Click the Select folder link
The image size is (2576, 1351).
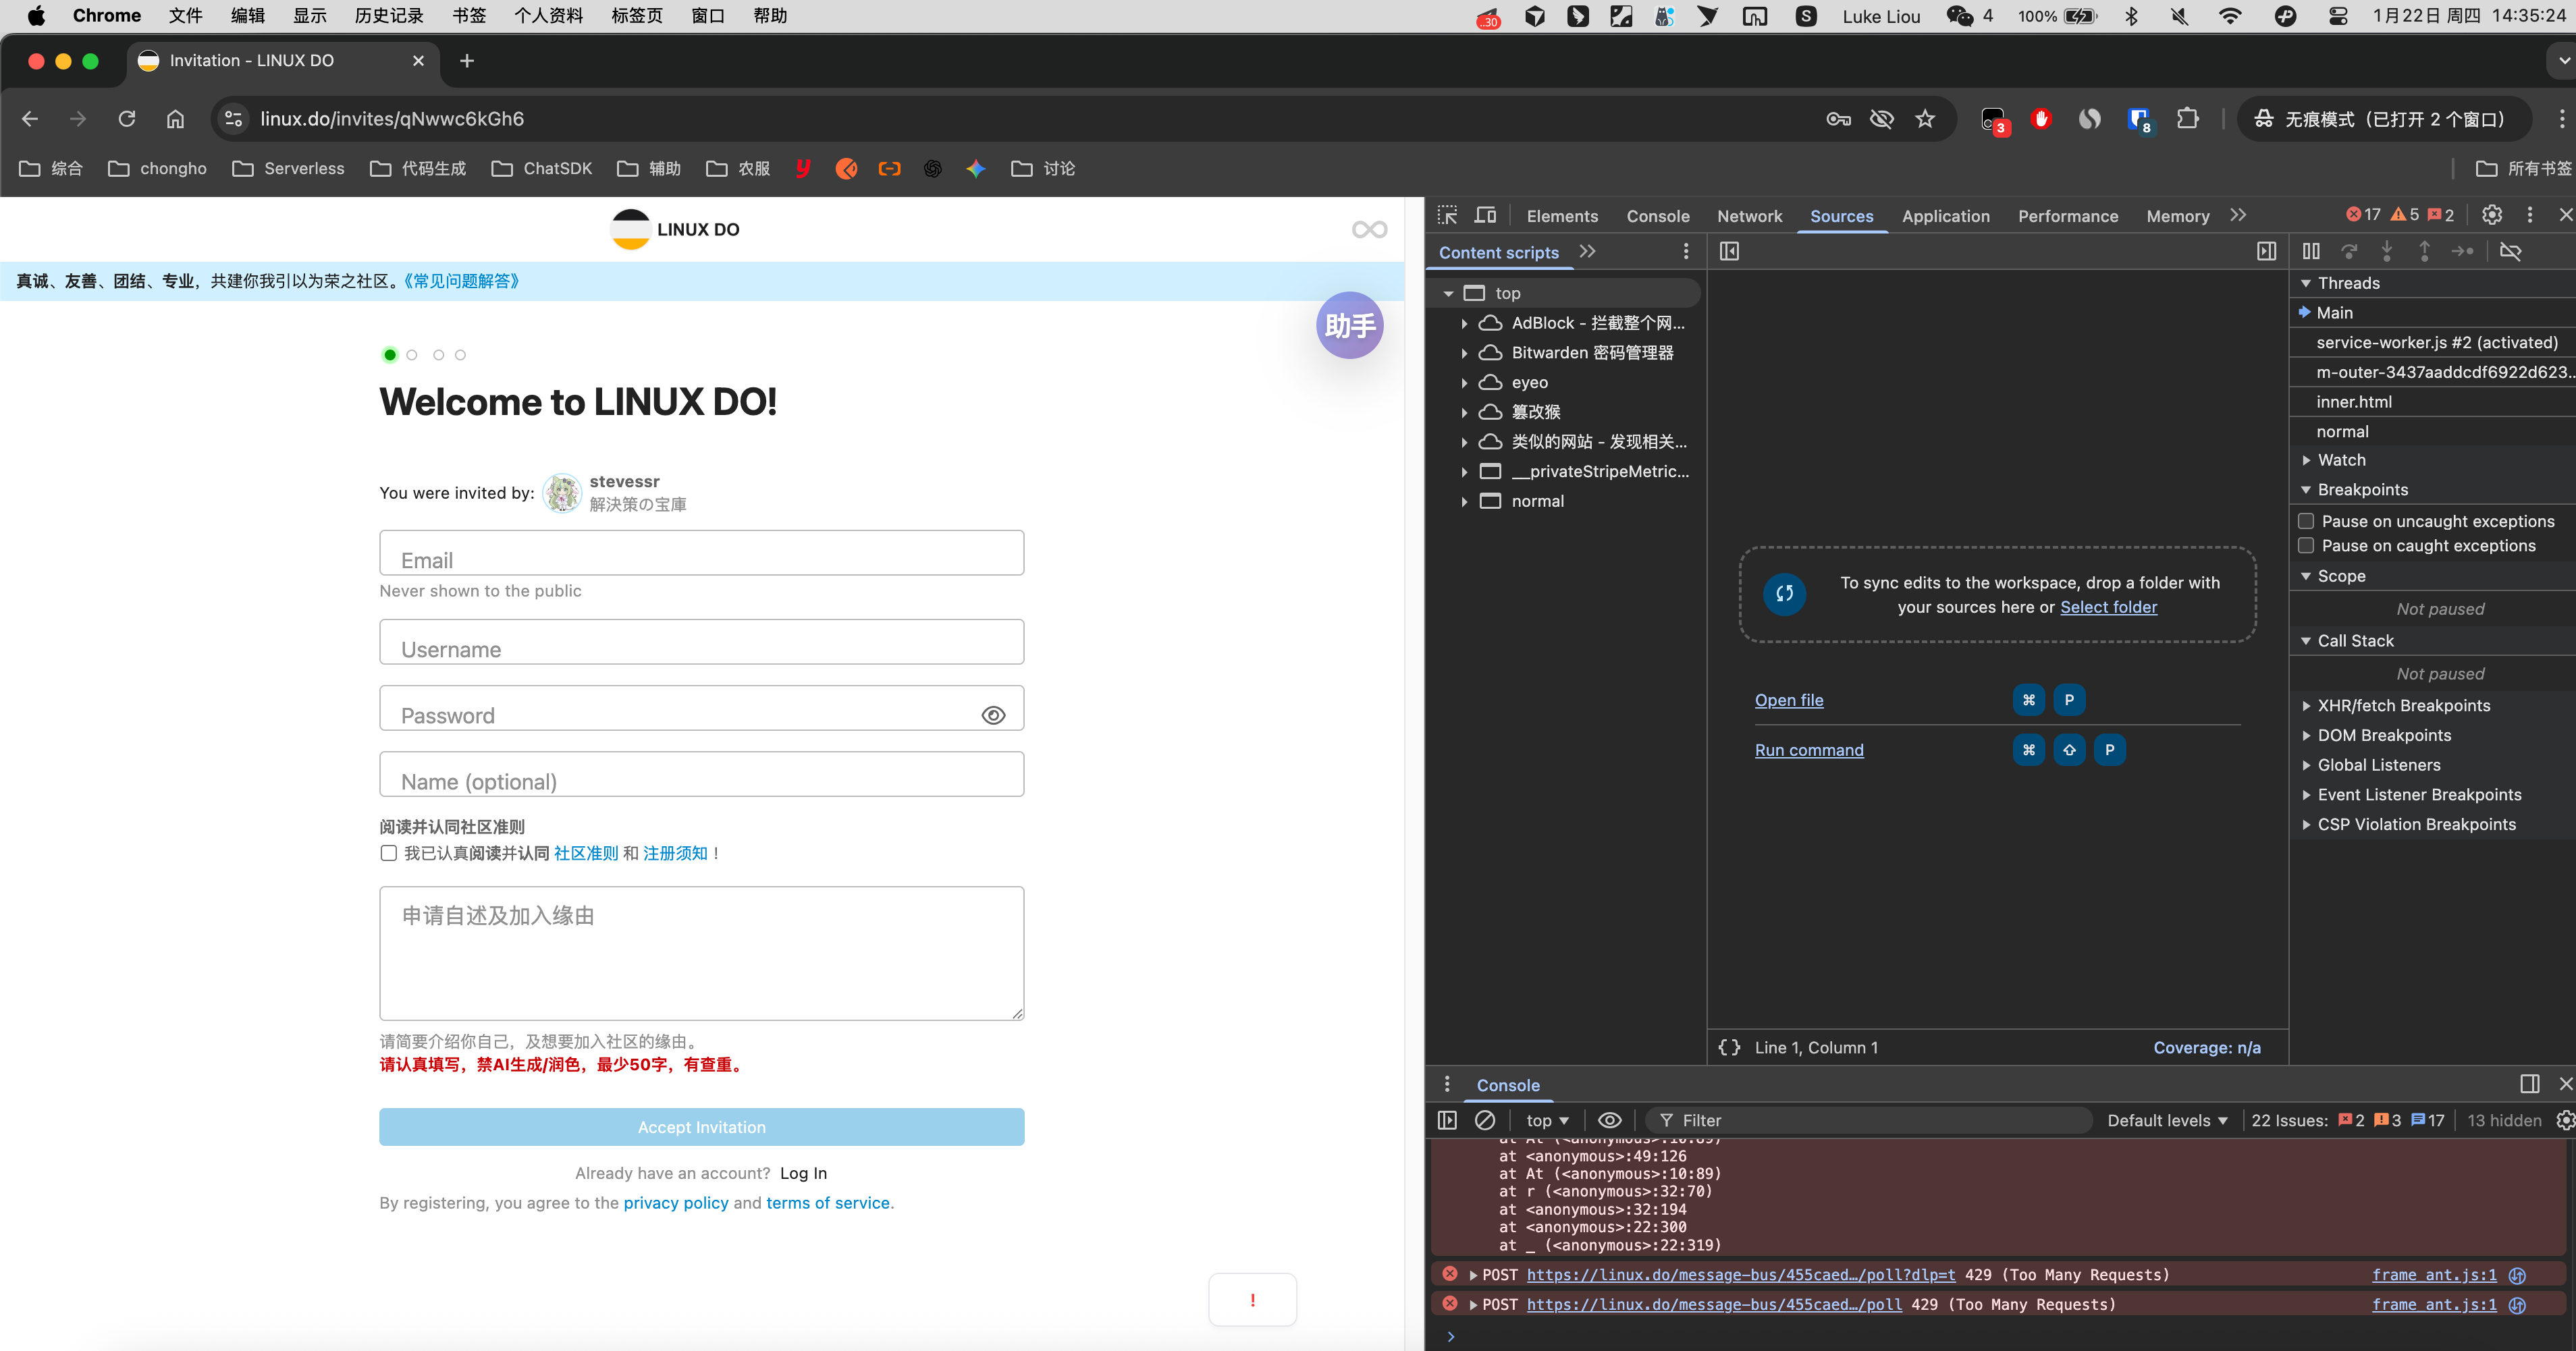click(2108, 607)
